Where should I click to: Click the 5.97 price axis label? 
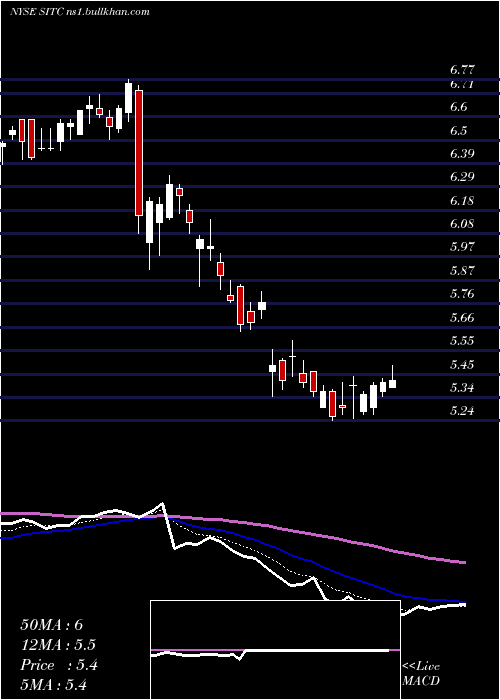(462, 247)
